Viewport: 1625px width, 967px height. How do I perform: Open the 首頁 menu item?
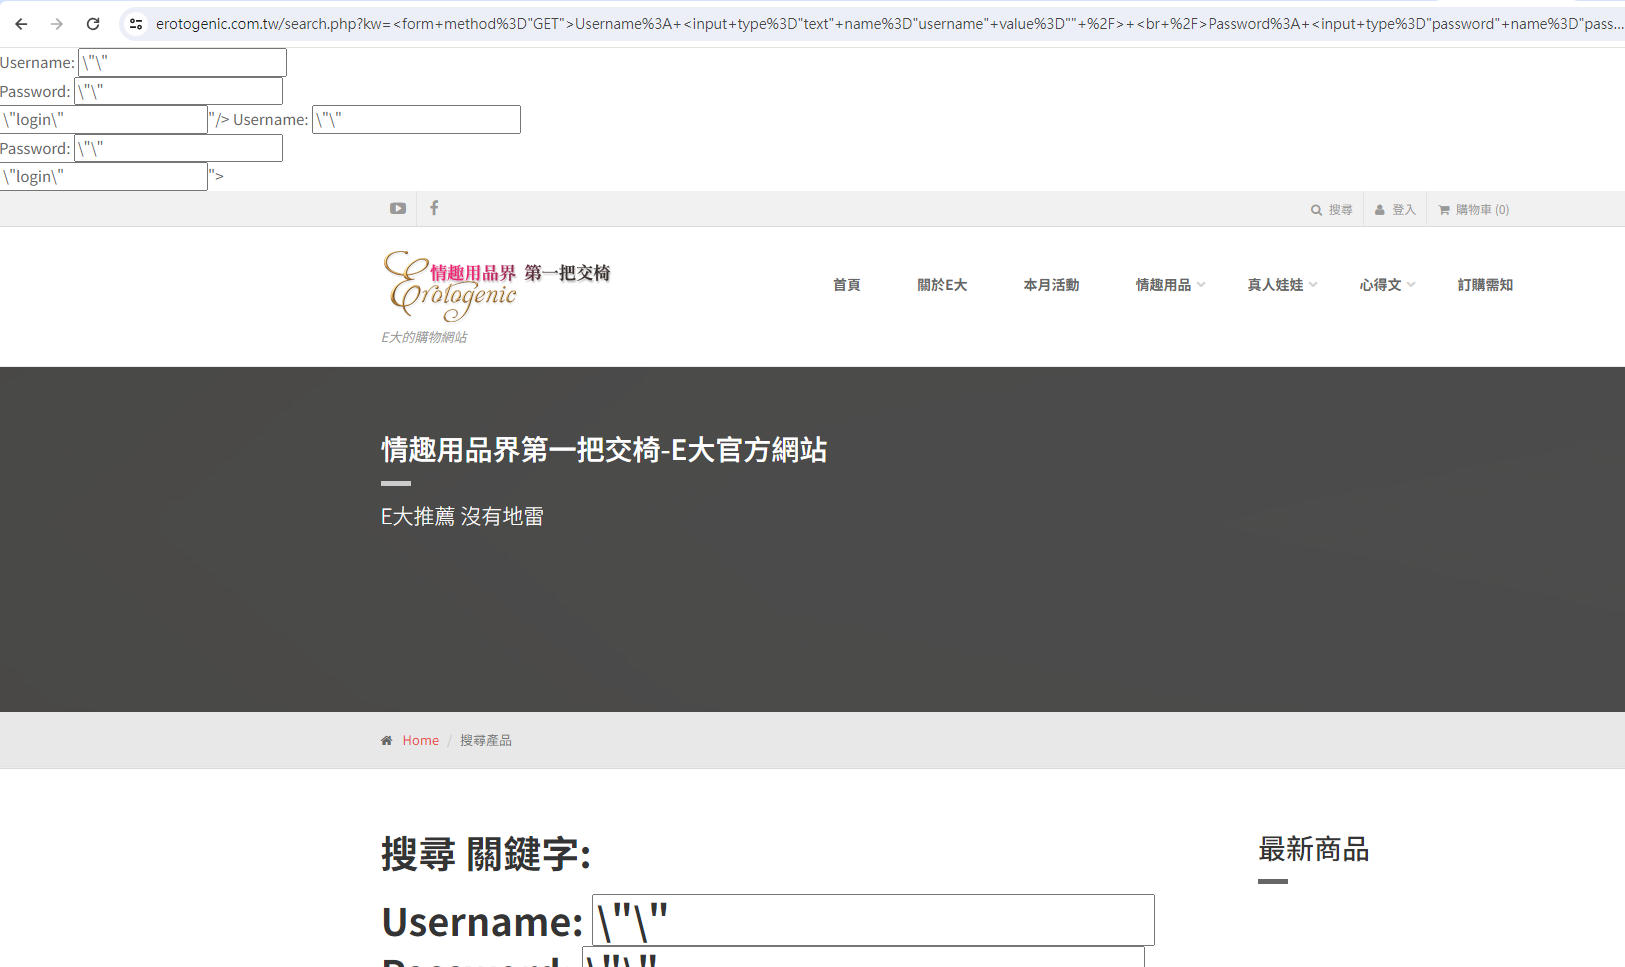(x=847, y=285)
